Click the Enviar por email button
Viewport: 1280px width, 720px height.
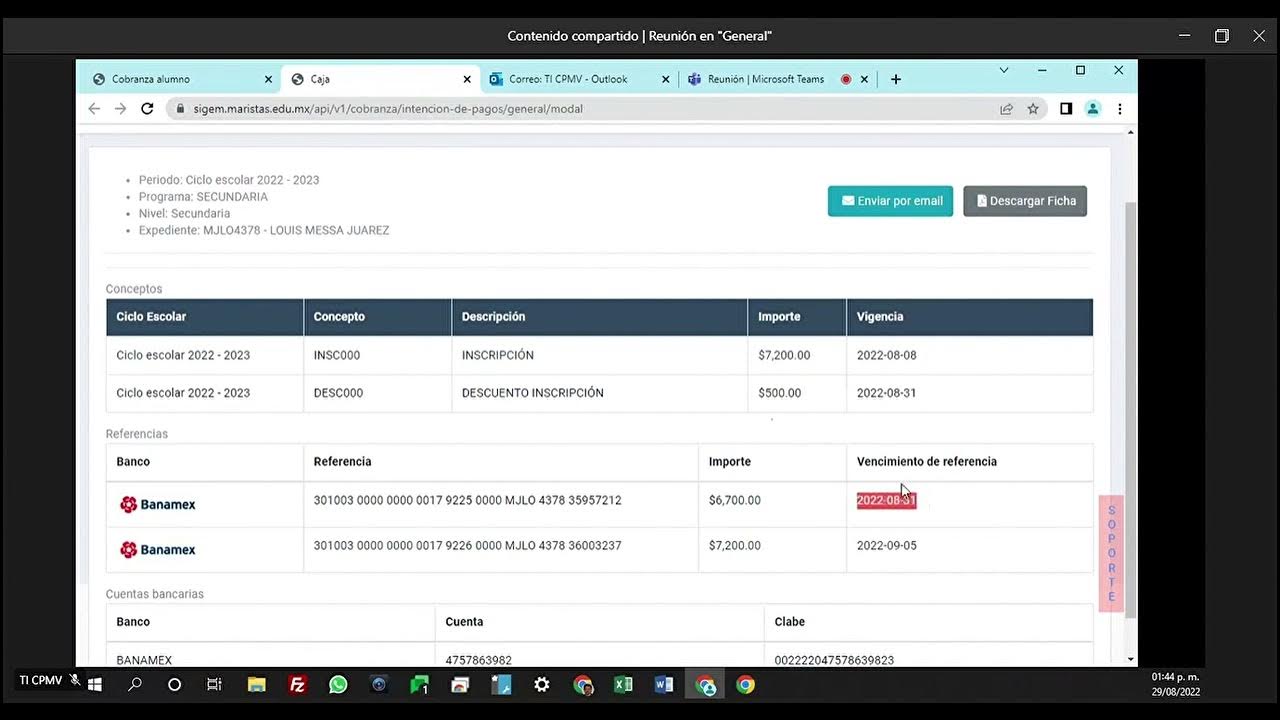tap(890, 201)
